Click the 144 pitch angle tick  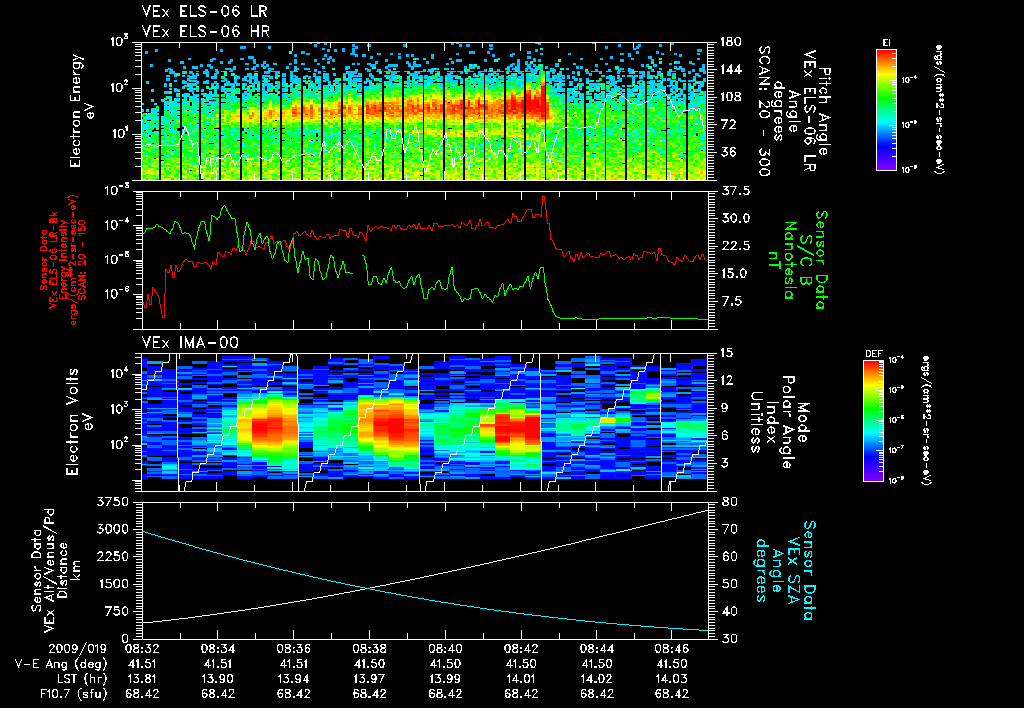(730, 69)
